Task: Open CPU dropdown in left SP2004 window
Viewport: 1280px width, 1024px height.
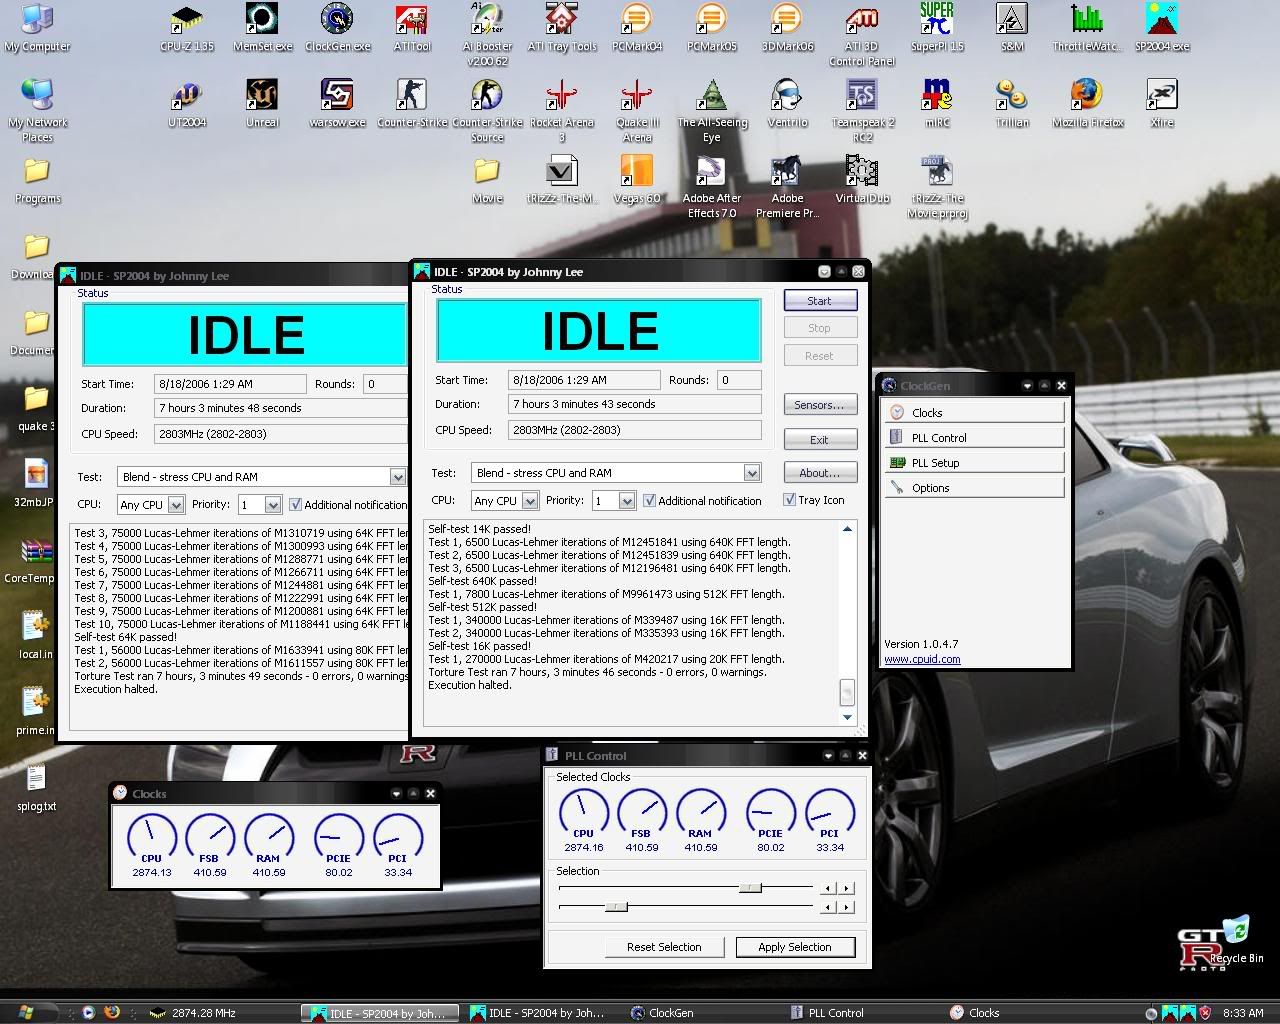Action: coord(176,504)
